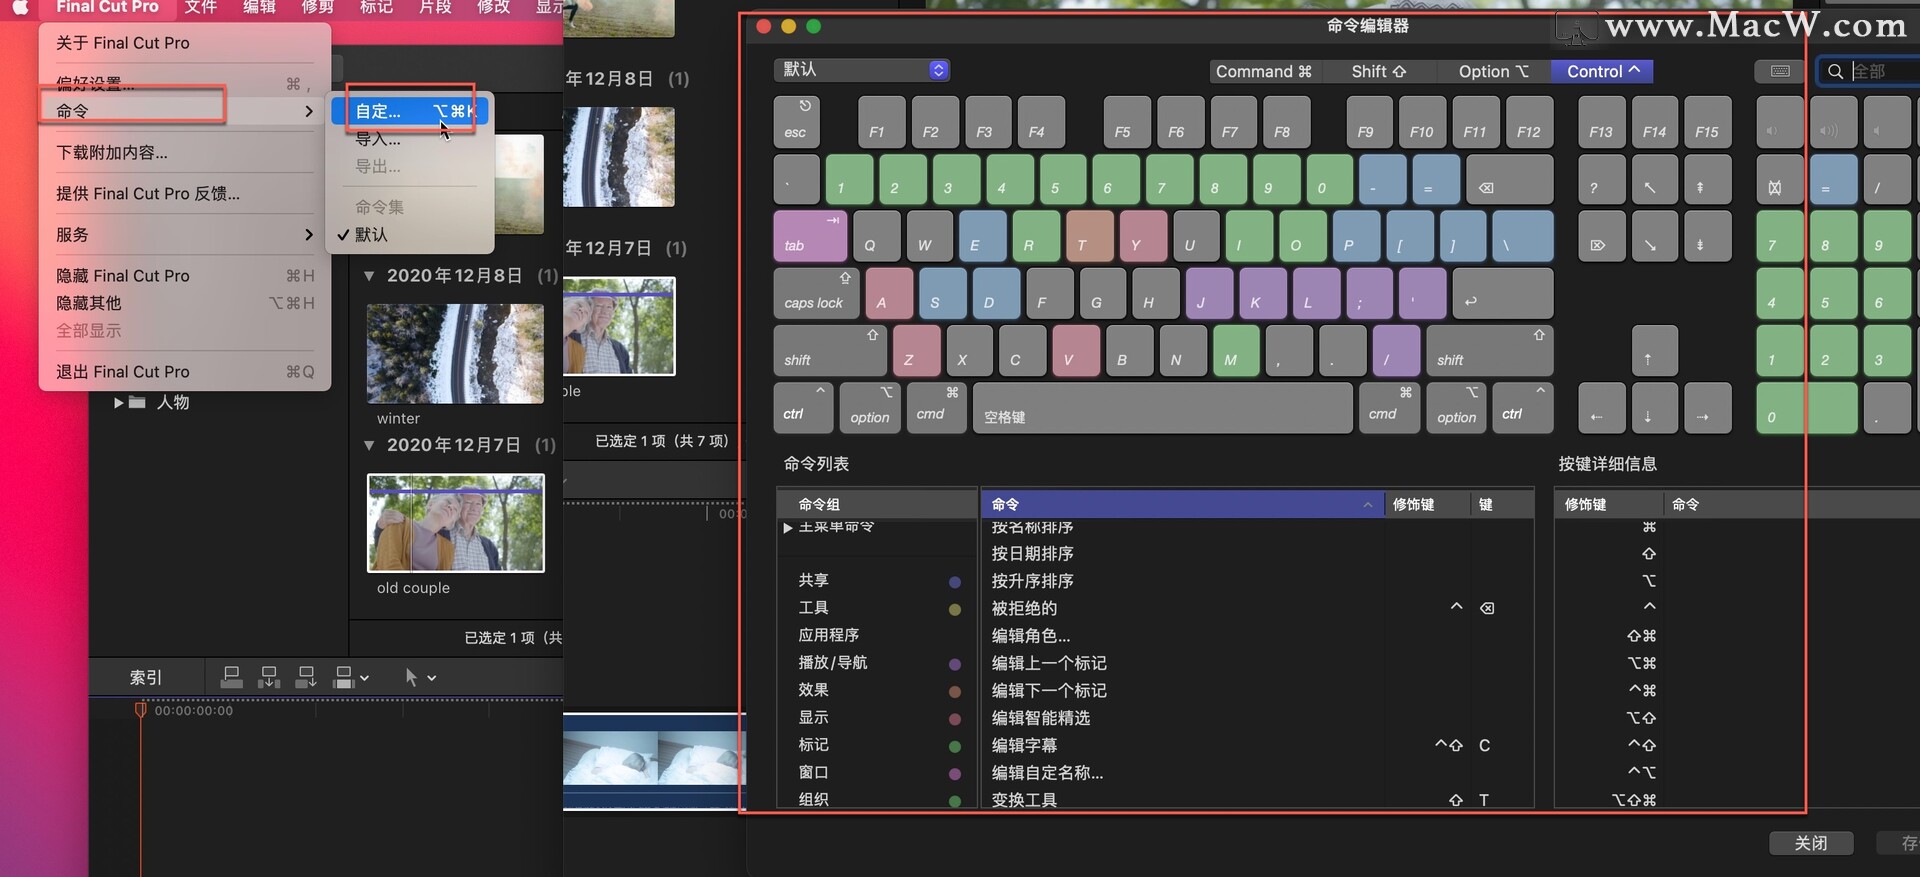Select the 标记 command group color dot
The width and height of the screenshot is (1920, 877).
[x=955, y=746]
